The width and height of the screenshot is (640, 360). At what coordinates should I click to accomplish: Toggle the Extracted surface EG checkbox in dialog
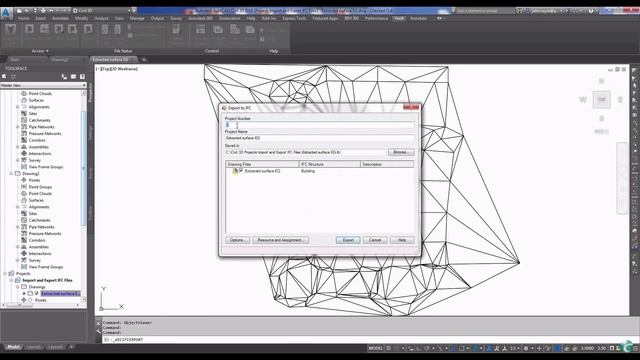pos(241,171)
